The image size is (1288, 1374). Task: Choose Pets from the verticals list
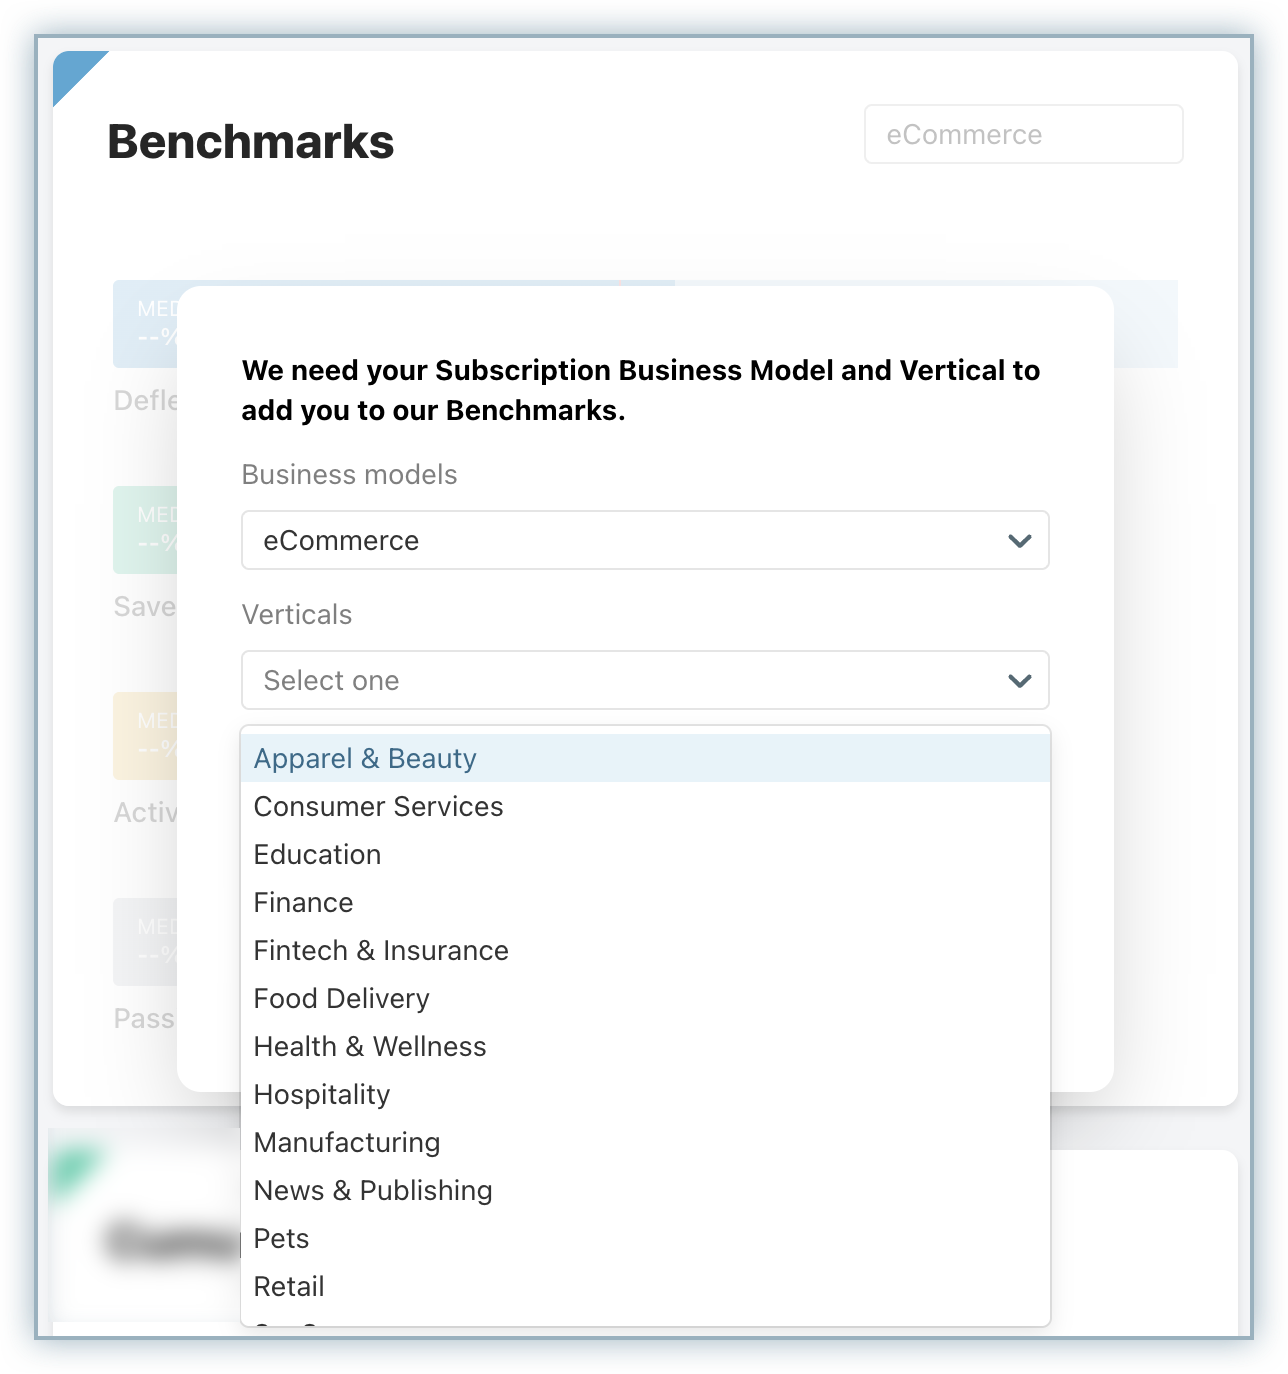tap(281, 1239)
